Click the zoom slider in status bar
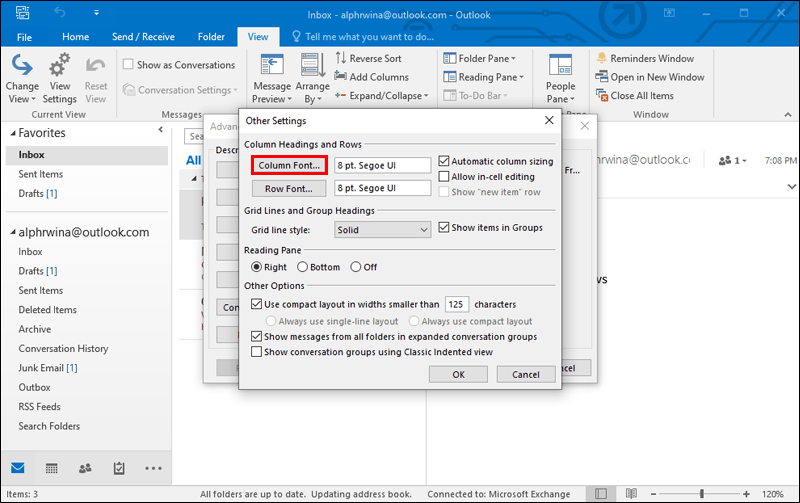Viewport: 800px width, 503px height. tap(702, 494)
